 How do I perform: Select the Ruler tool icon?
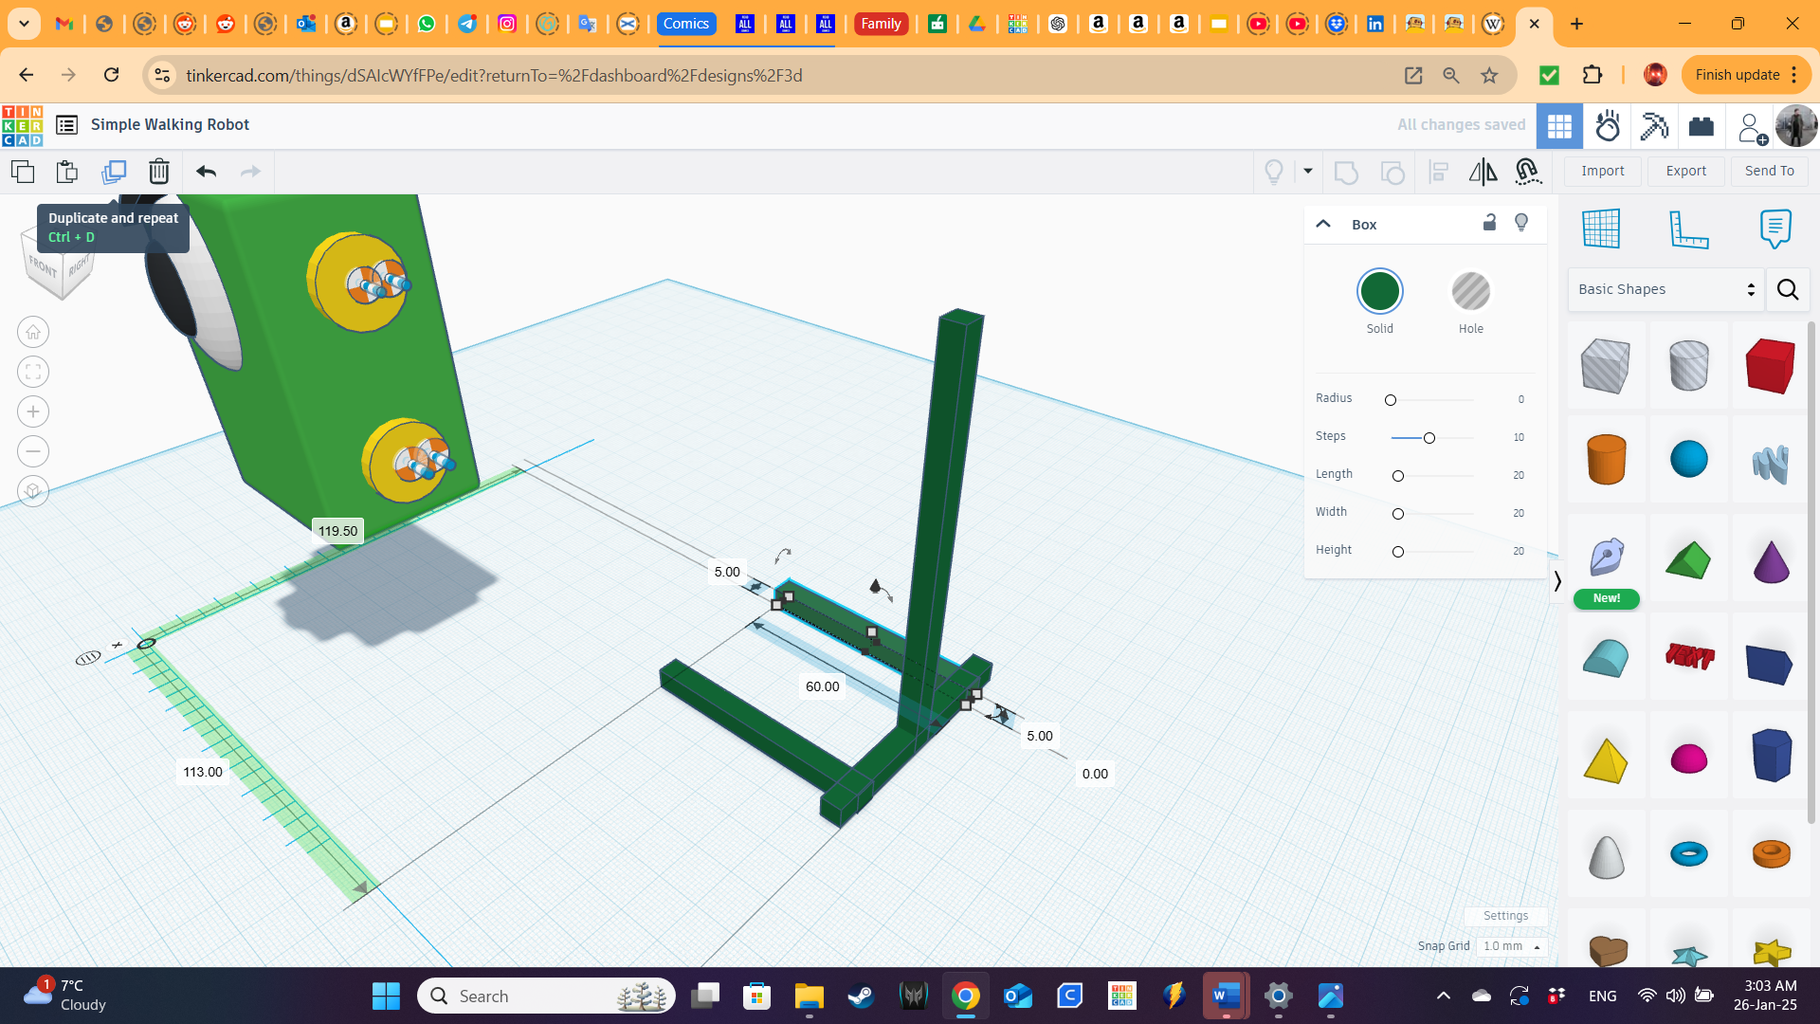1688,229
